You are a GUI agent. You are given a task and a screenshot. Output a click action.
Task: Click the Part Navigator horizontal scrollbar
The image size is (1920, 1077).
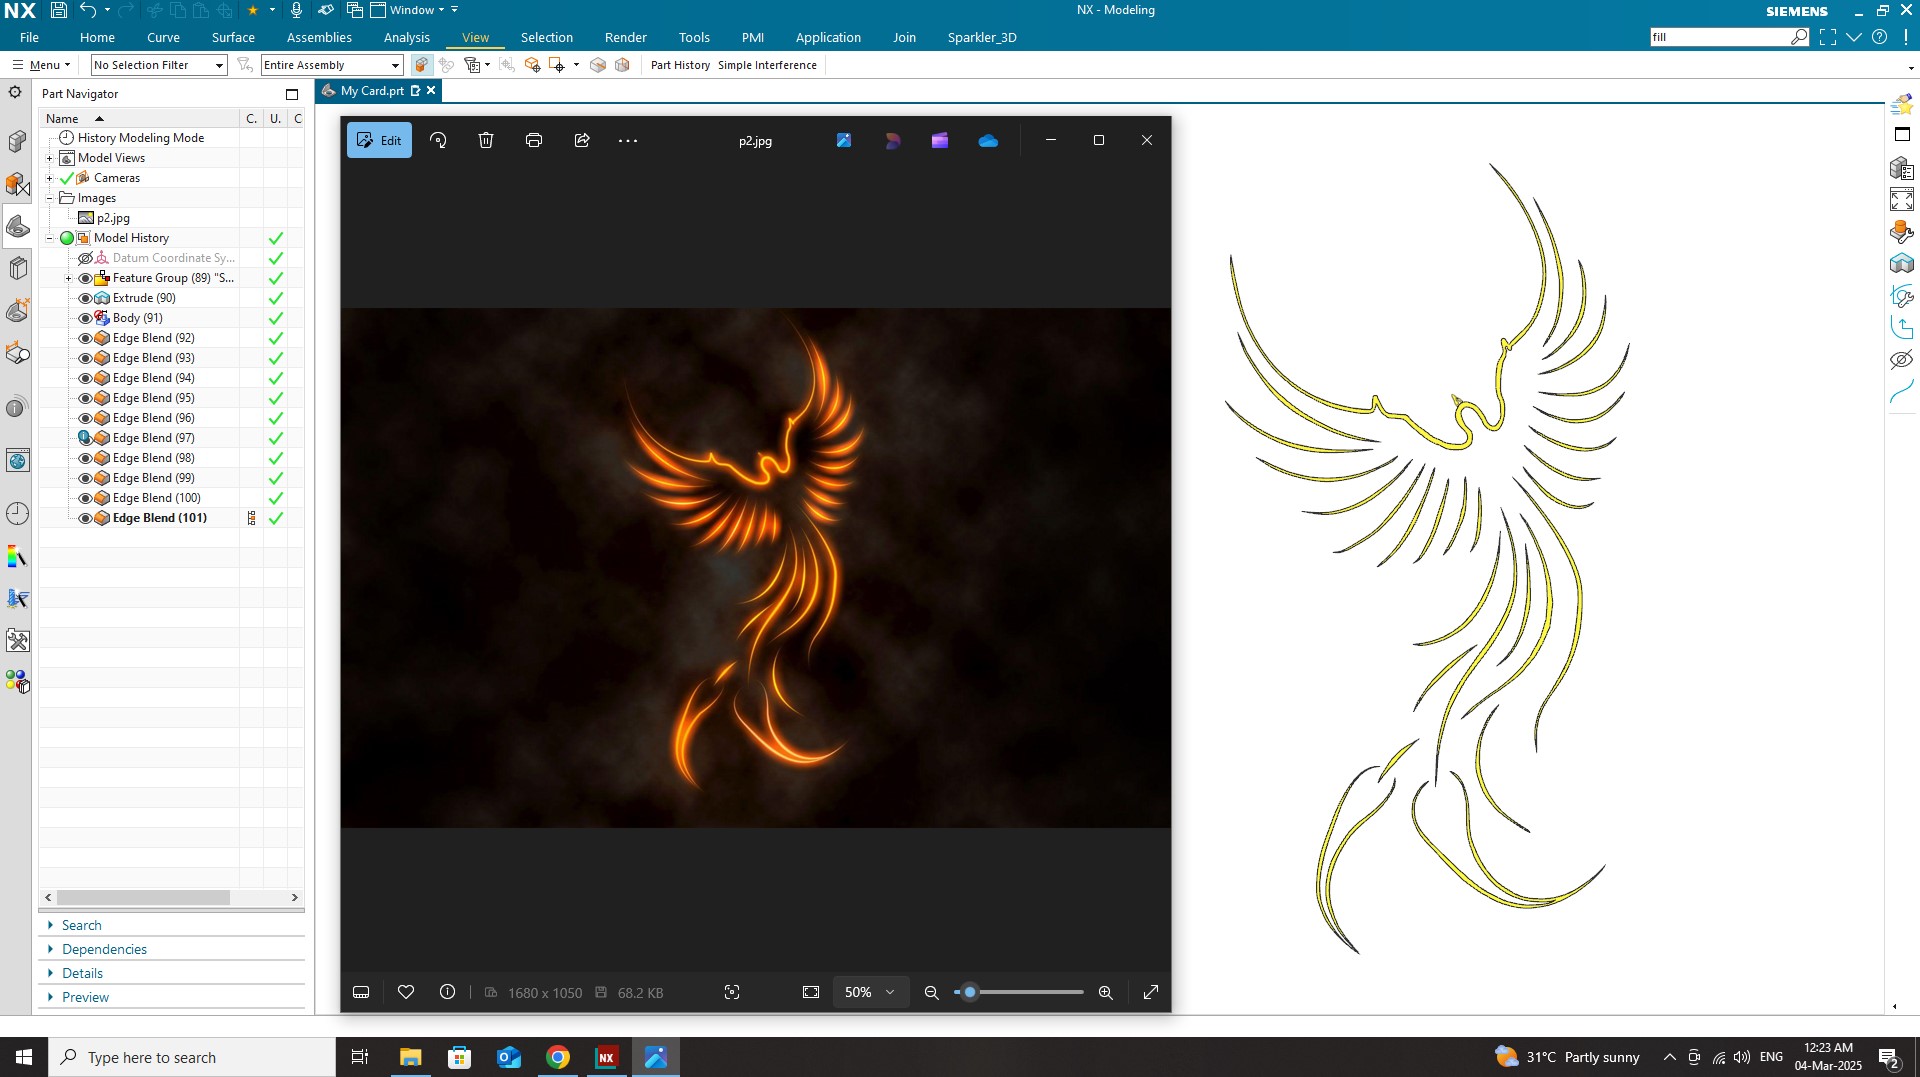[x=143, y=897]
